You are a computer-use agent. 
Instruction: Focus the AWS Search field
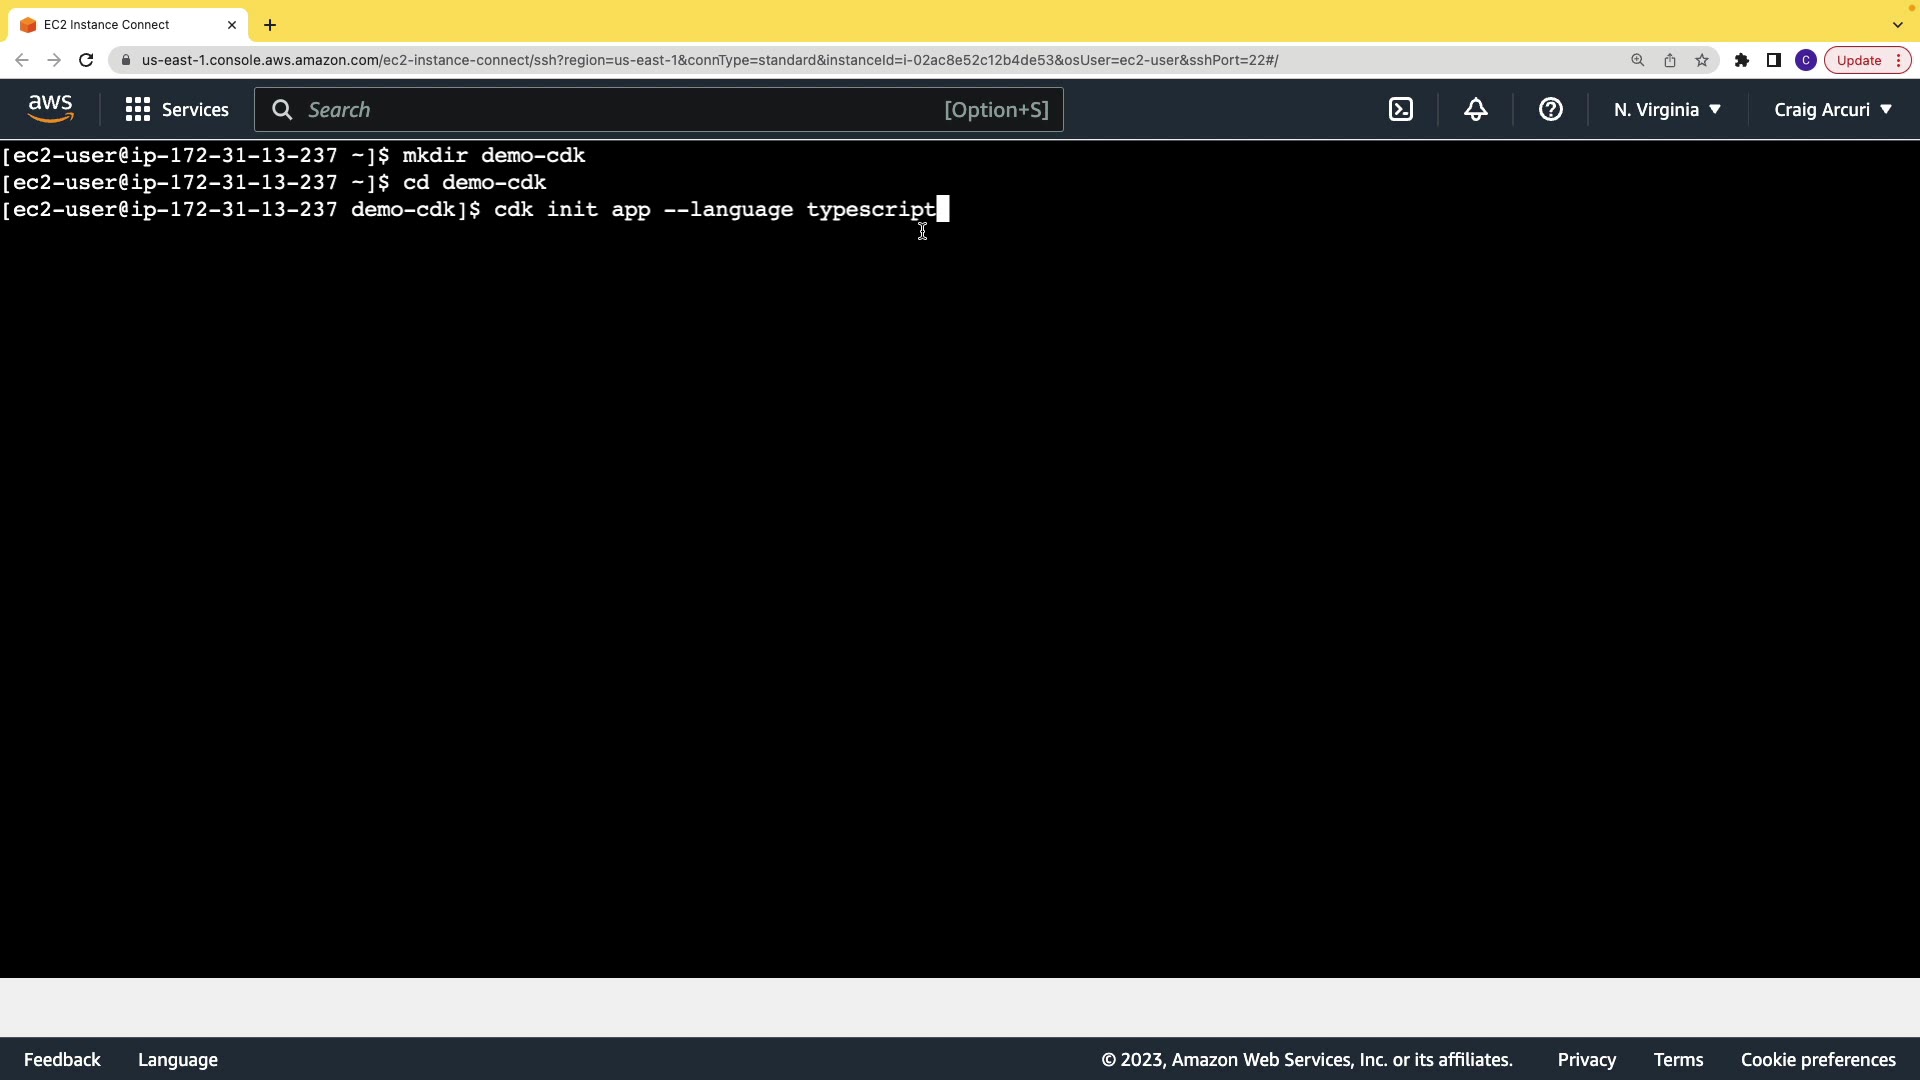(620, 110)
